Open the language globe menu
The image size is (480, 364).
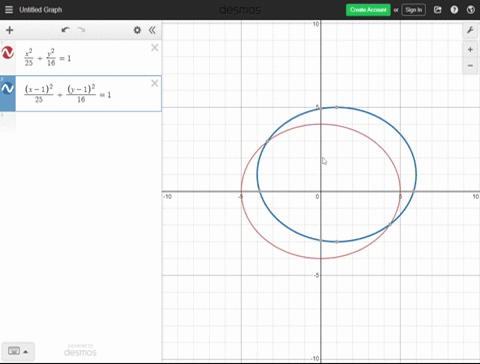(471, 10)
